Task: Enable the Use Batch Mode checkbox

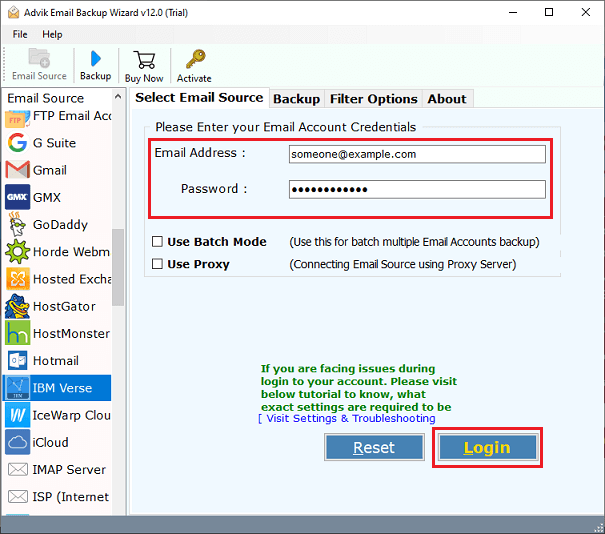Action: pyautogui.click(x=157, y=242)
